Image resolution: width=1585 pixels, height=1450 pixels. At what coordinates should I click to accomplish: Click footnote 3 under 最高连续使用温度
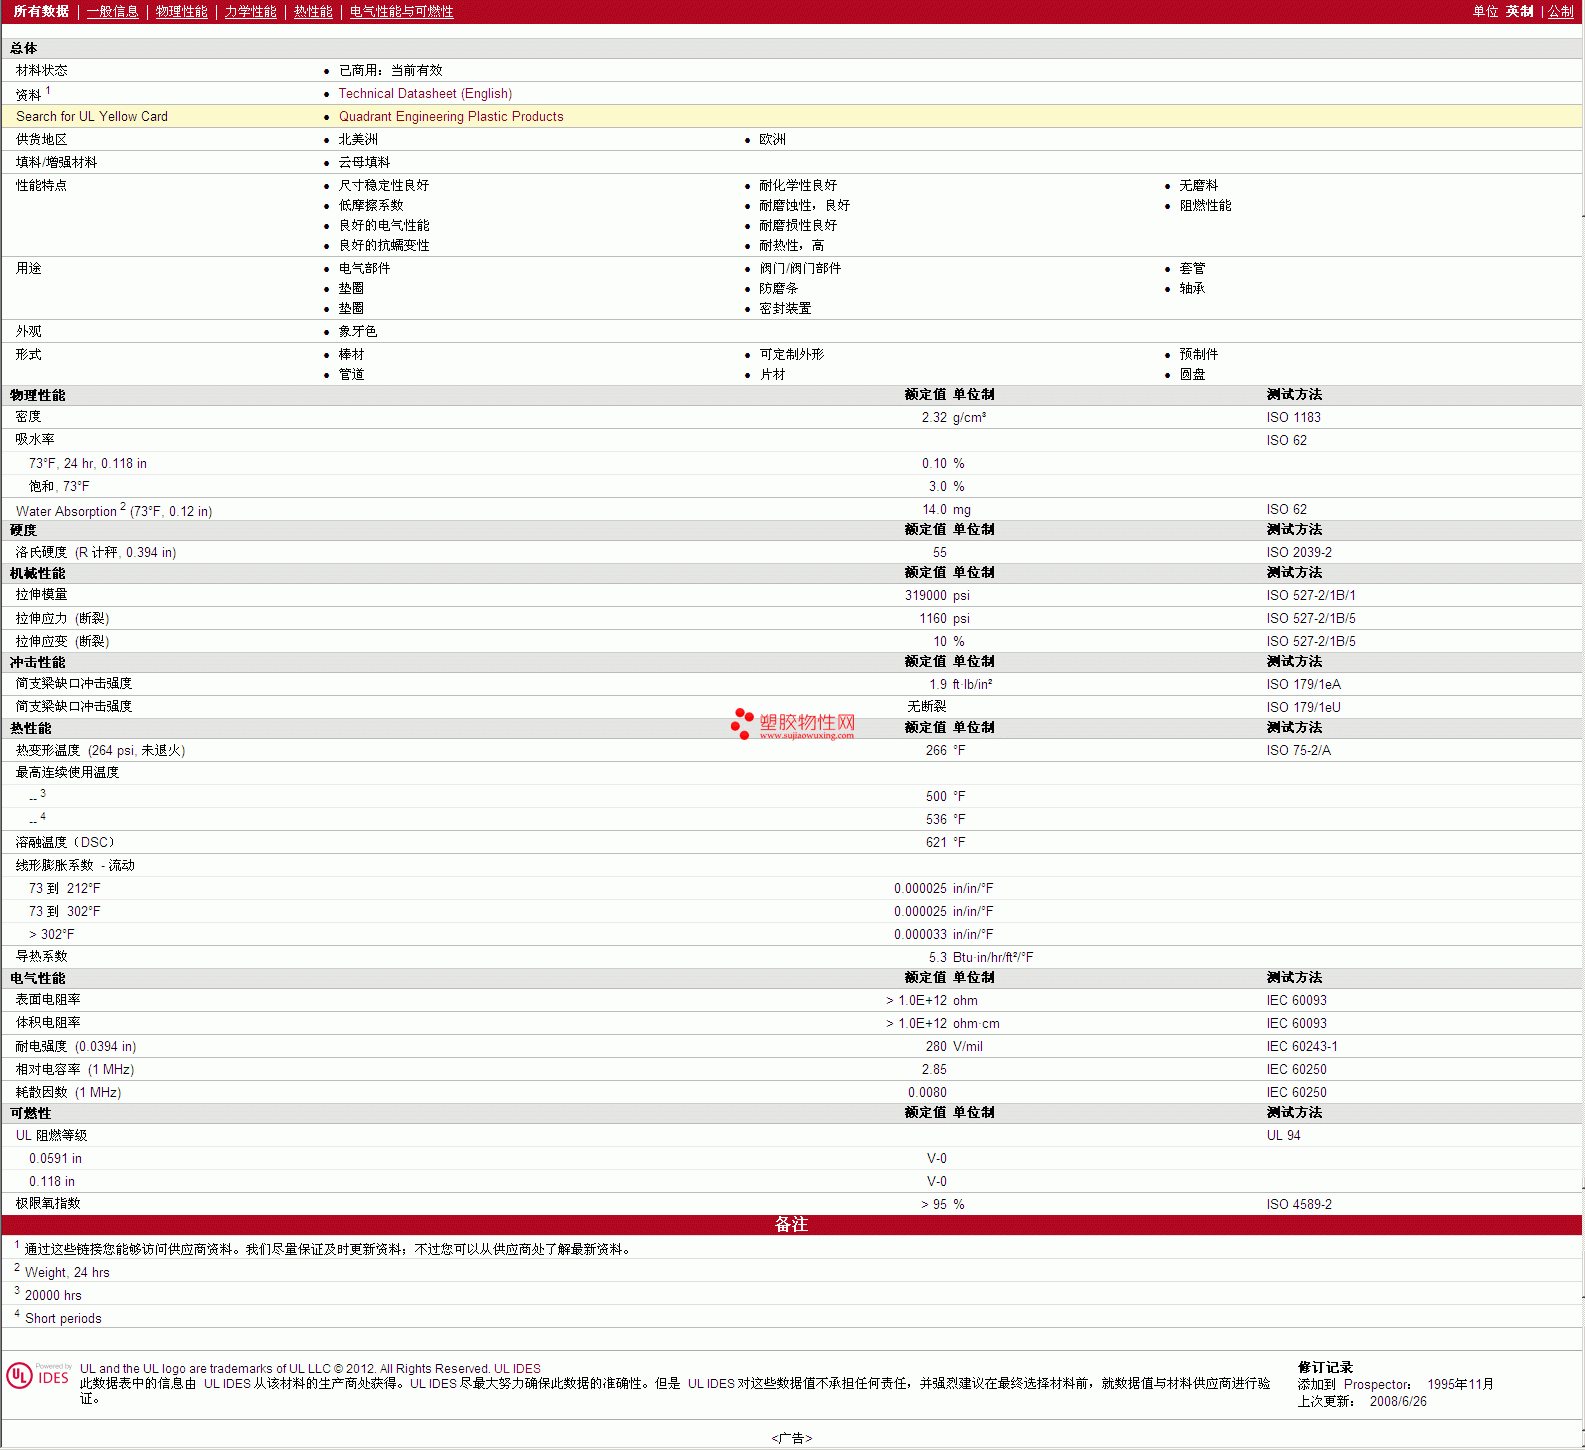43,793
